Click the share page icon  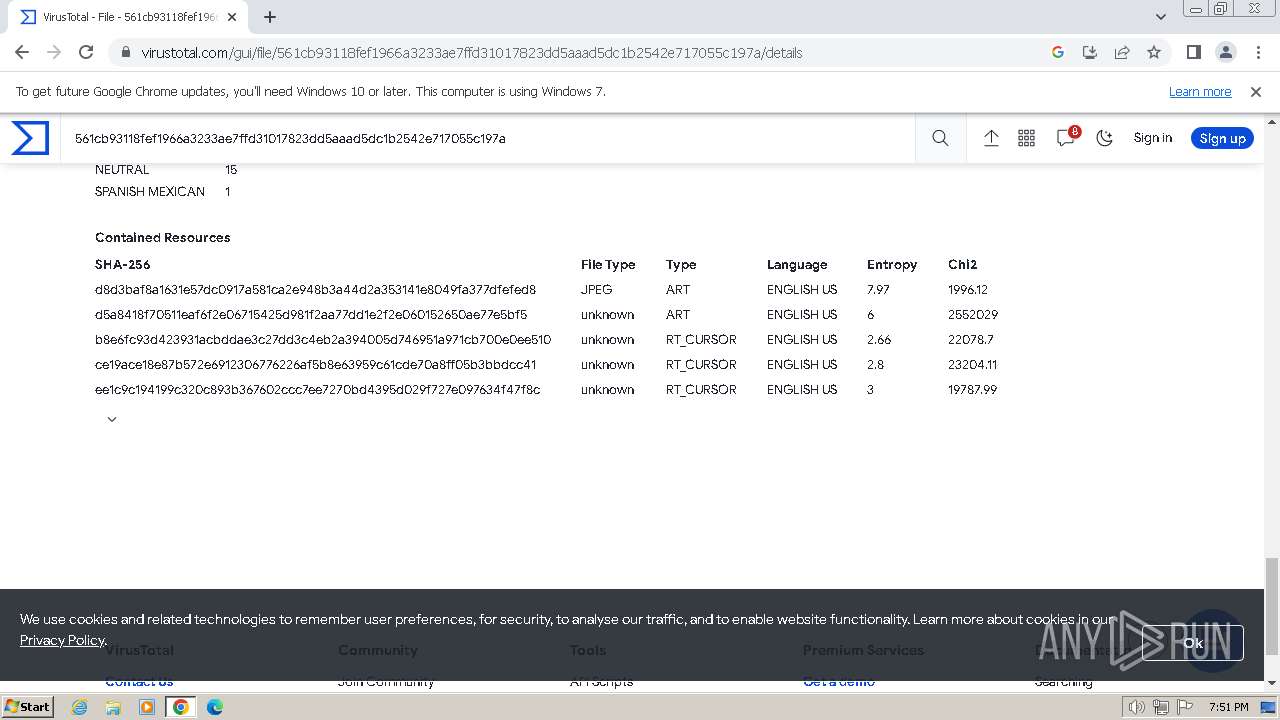pyautogui.click(x=1122, y=53)
